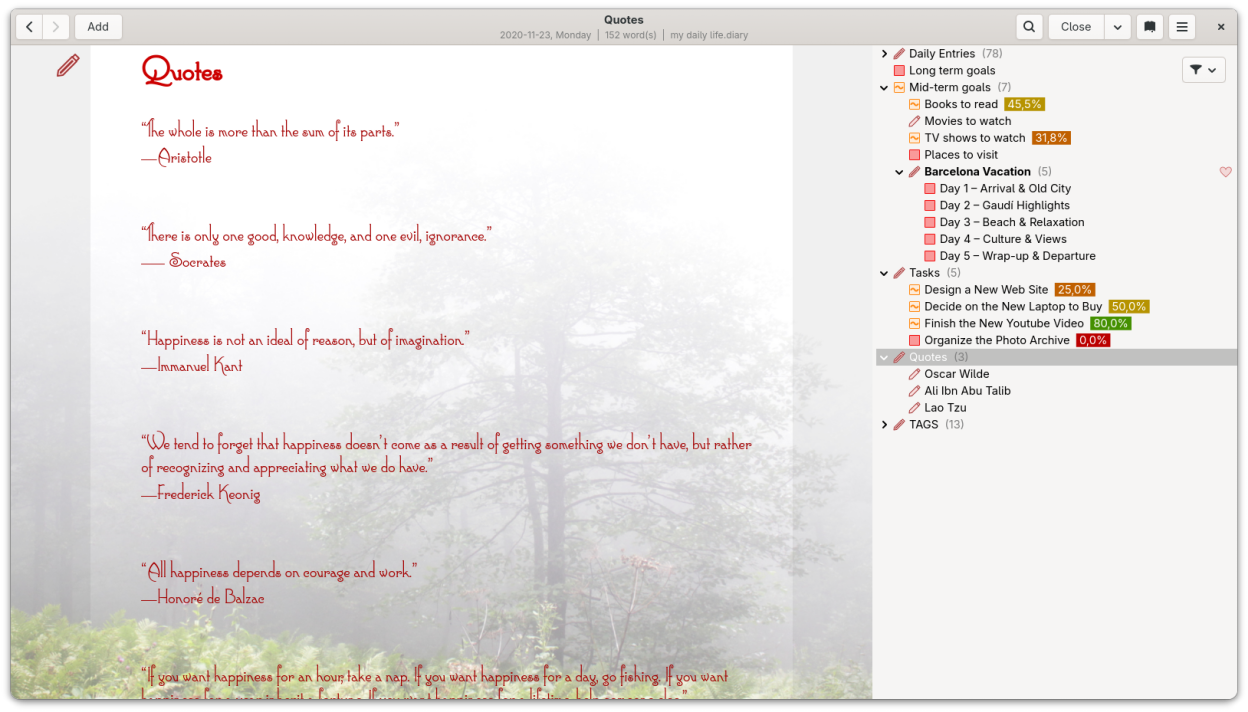Image resolution: width=1248 pixels, height=712 pixels.
Task: Click the Oscar Wilde pencil icon
Action: tap(914, 374)
